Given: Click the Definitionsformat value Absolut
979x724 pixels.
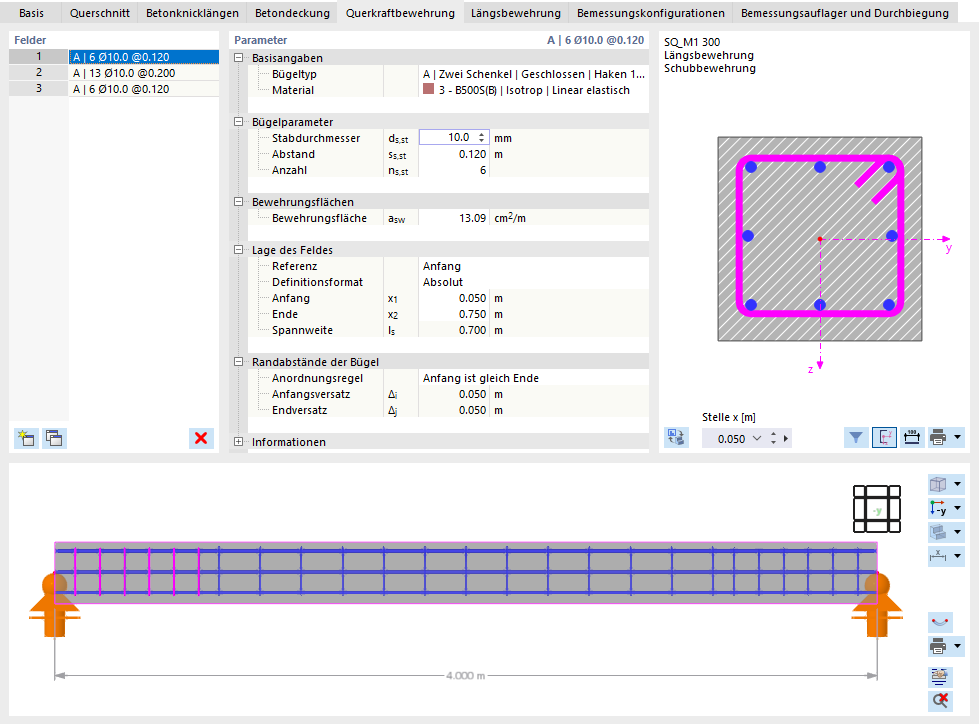Looking at the screenshot, I should tap(534, 282).
